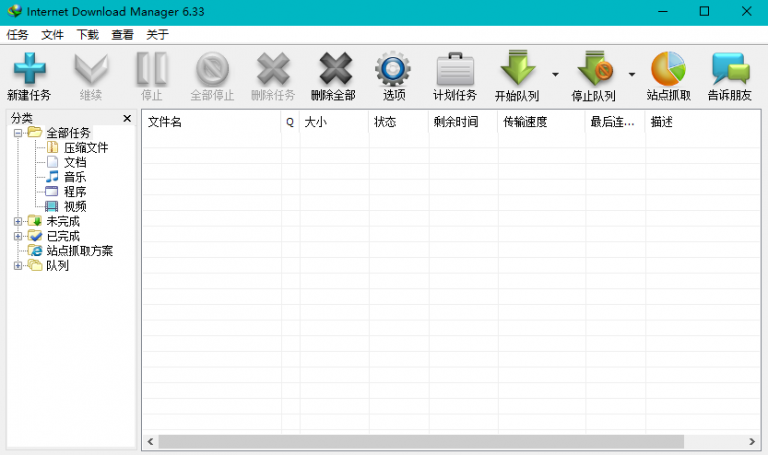Viewport: 768px width, 455px height.
Task: Click the 全部停止 toolbar icon
Action: point(212,69)
